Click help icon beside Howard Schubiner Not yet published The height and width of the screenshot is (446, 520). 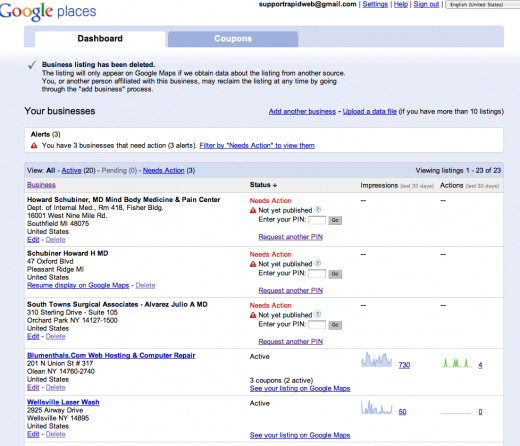pyautogui.click(x=318, y=210)
